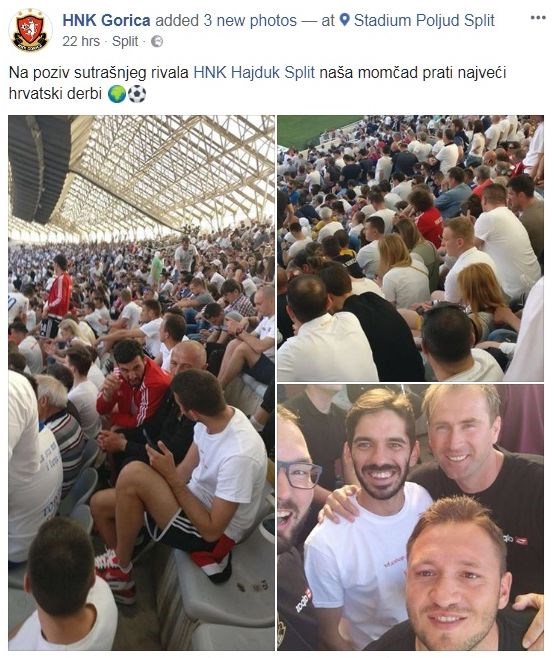This screenshot has height=658, width=554.
Task: Open the crowd stands photo with the pitch
Action: [x=410, y=248]
